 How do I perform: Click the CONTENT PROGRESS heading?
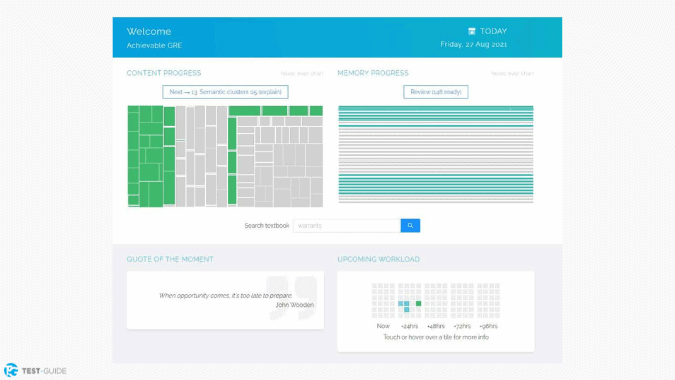coord(164,73)
